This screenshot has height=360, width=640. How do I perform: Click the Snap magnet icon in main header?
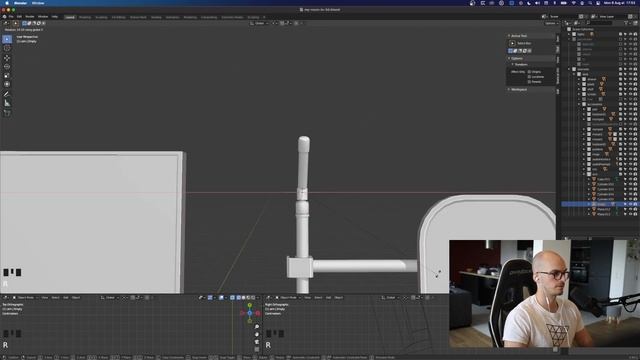282,23
